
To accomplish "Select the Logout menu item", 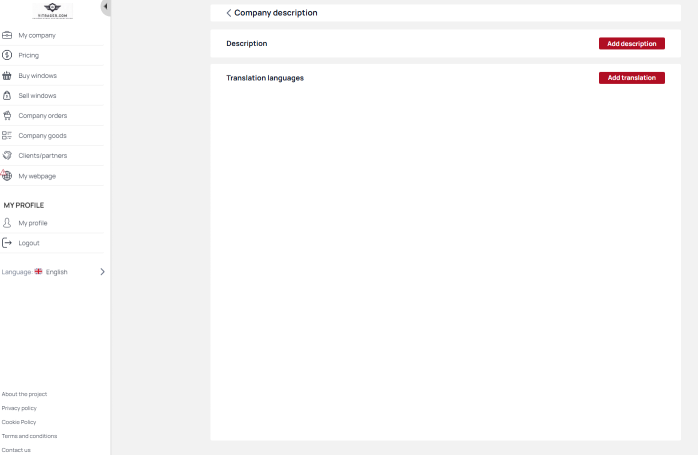I will click(52, 243).
